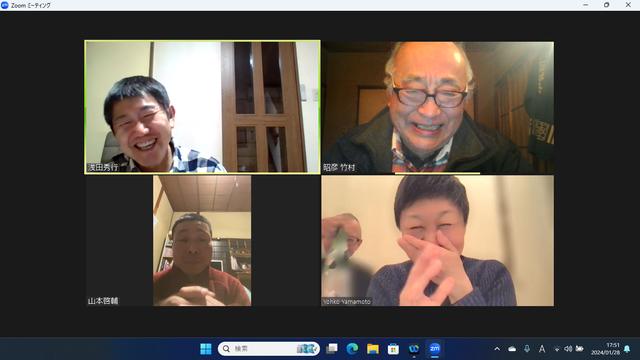
Task: Open Task View from the taskbar
Action: [332, 349]
